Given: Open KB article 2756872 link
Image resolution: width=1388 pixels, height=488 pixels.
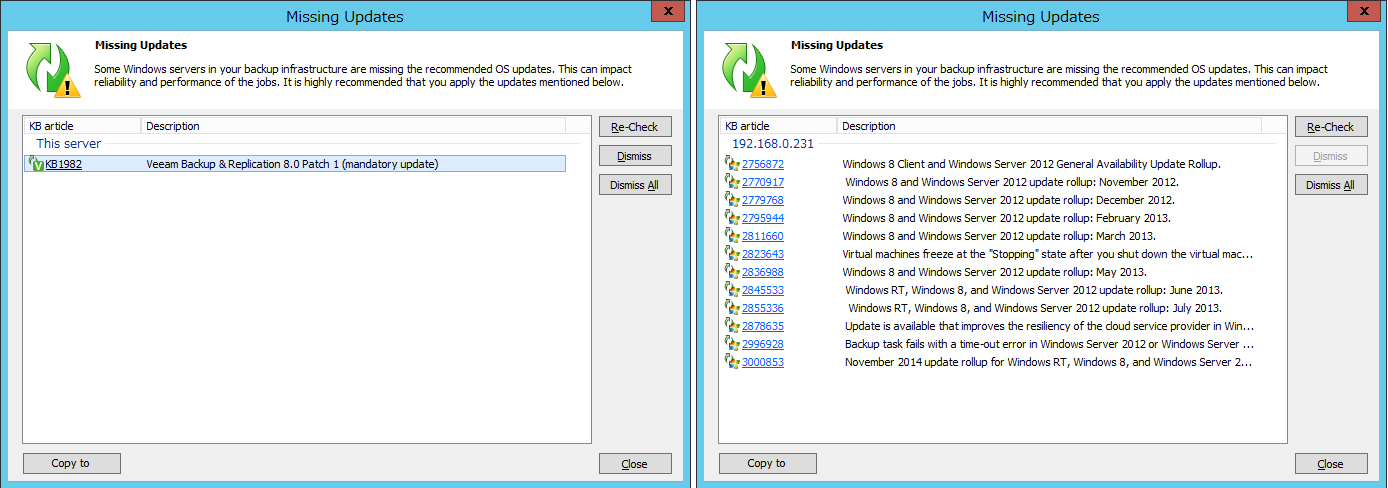Looking at the screenshot, I should coord(763,164).
